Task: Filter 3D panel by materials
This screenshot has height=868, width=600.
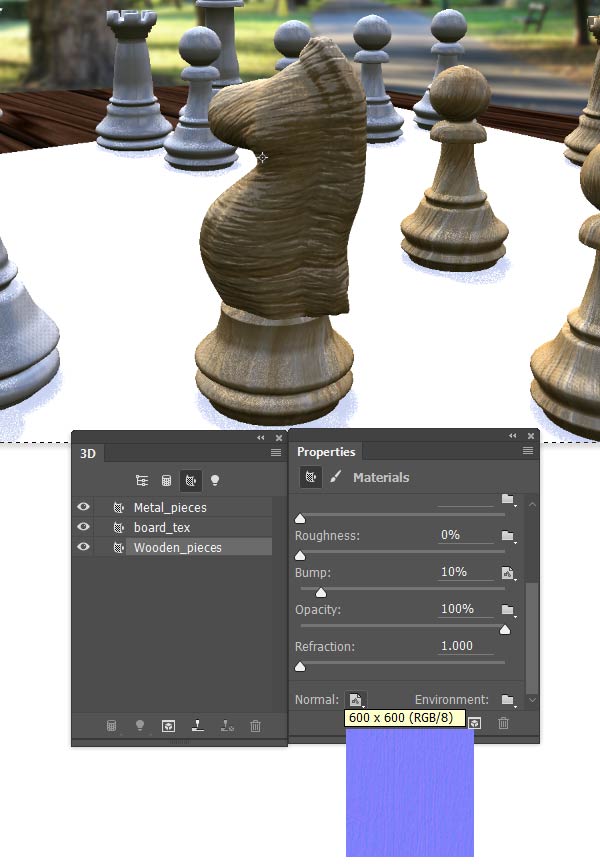Action: (x=191, y=480)
